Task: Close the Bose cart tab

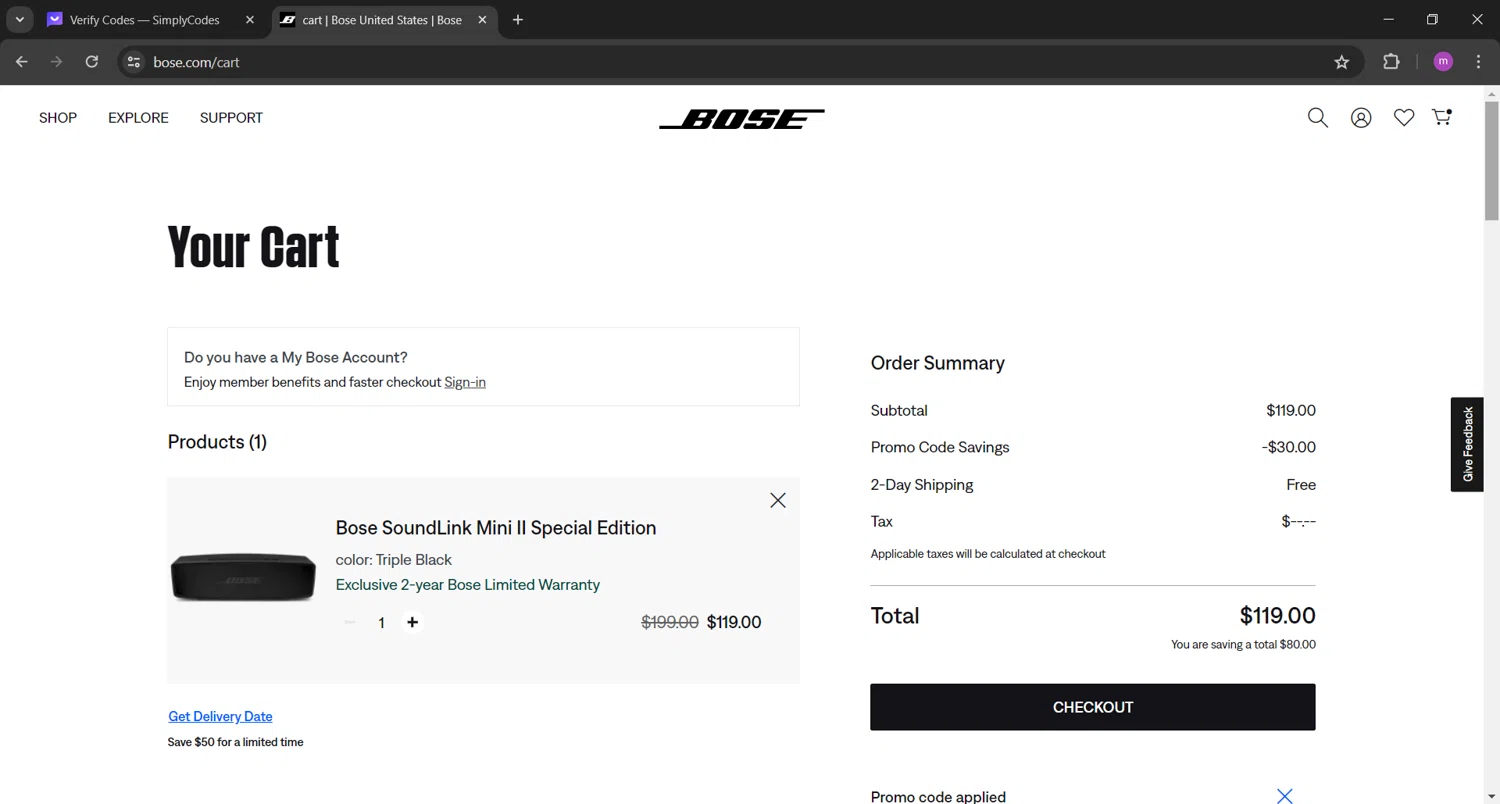Action: pyautogui.click(x=482, y=20)
